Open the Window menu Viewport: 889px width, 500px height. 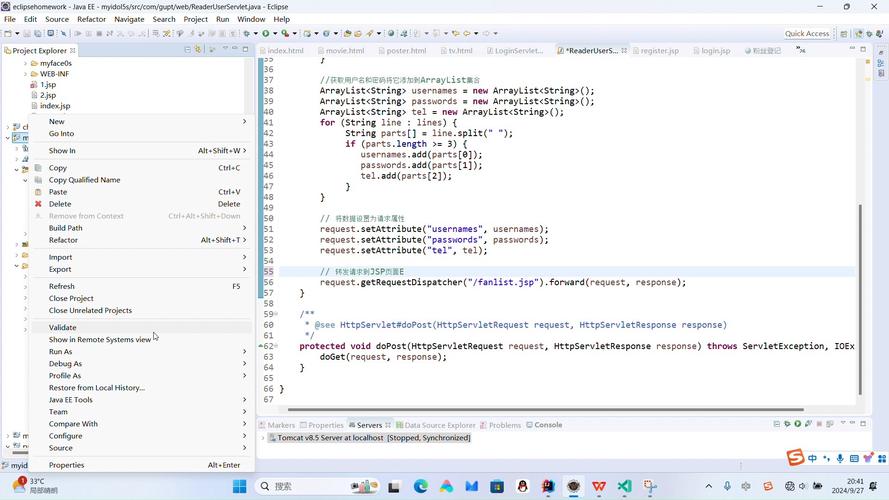[x=251, y=19]
